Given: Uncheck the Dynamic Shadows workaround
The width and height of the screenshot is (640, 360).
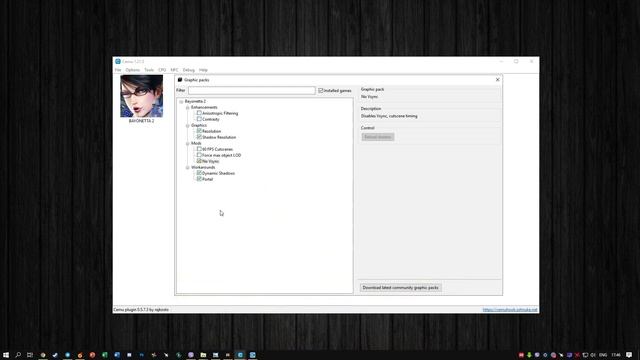Looking at the screenshot, I should point(199,173).
